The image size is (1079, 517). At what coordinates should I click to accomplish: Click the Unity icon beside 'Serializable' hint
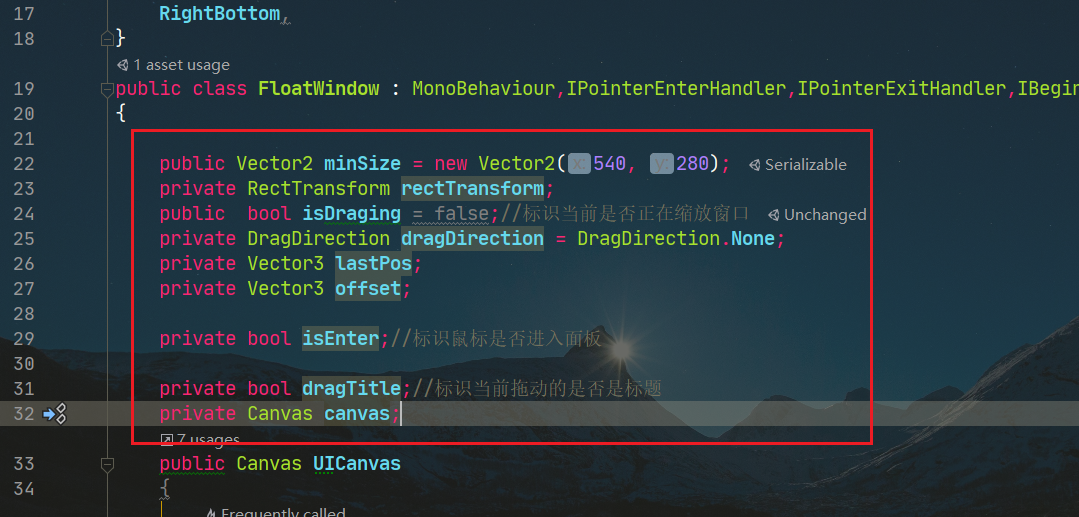pyautogui.click(x=754, y=165)
